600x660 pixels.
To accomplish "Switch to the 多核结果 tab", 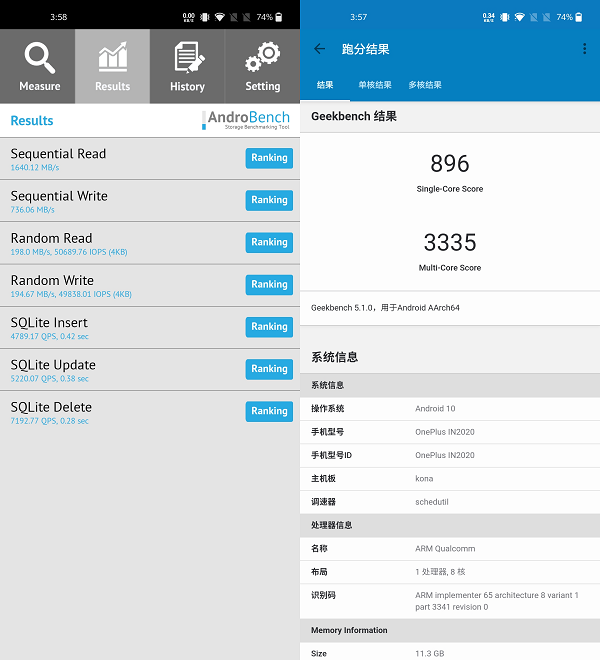I will (425, 85).
